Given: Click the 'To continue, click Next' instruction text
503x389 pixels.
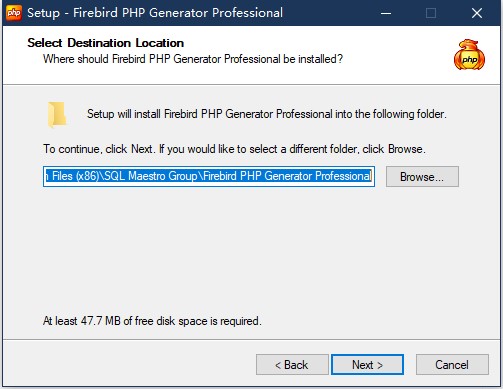Looking at the screenshot, I should (234, 149).
